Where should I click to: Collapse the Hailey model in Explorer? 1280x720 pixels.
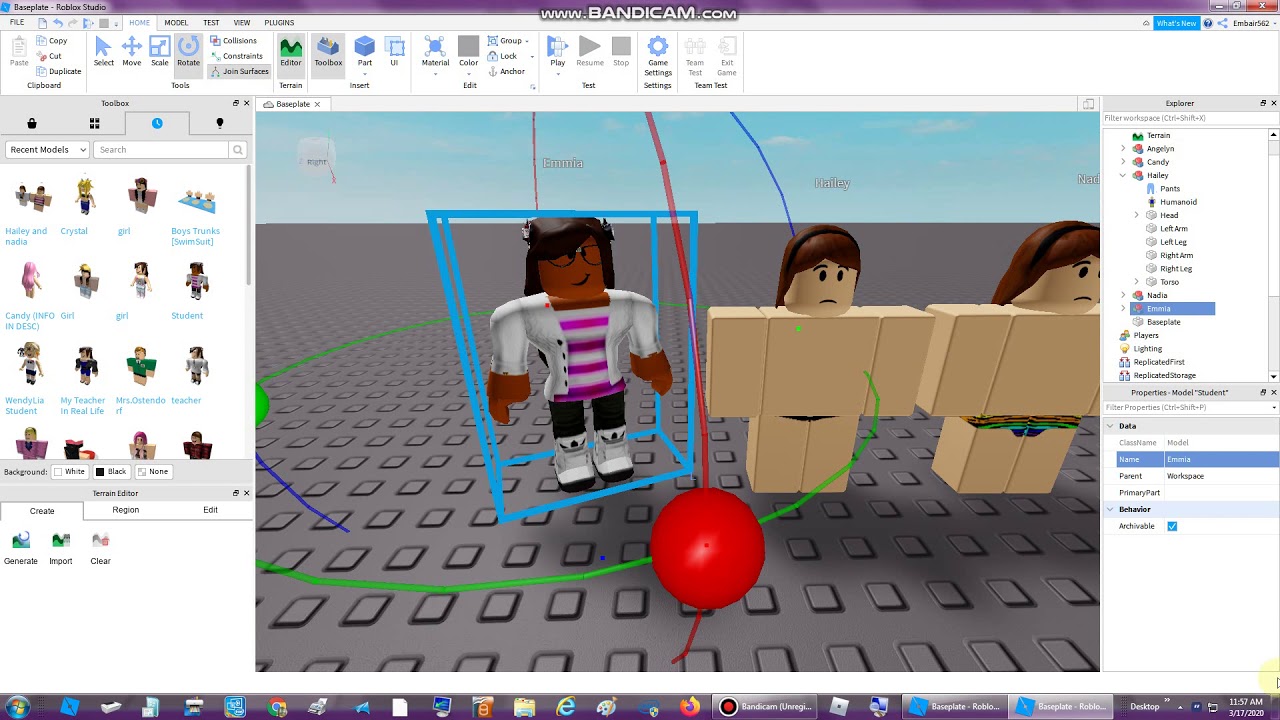tap(1123, 175)
